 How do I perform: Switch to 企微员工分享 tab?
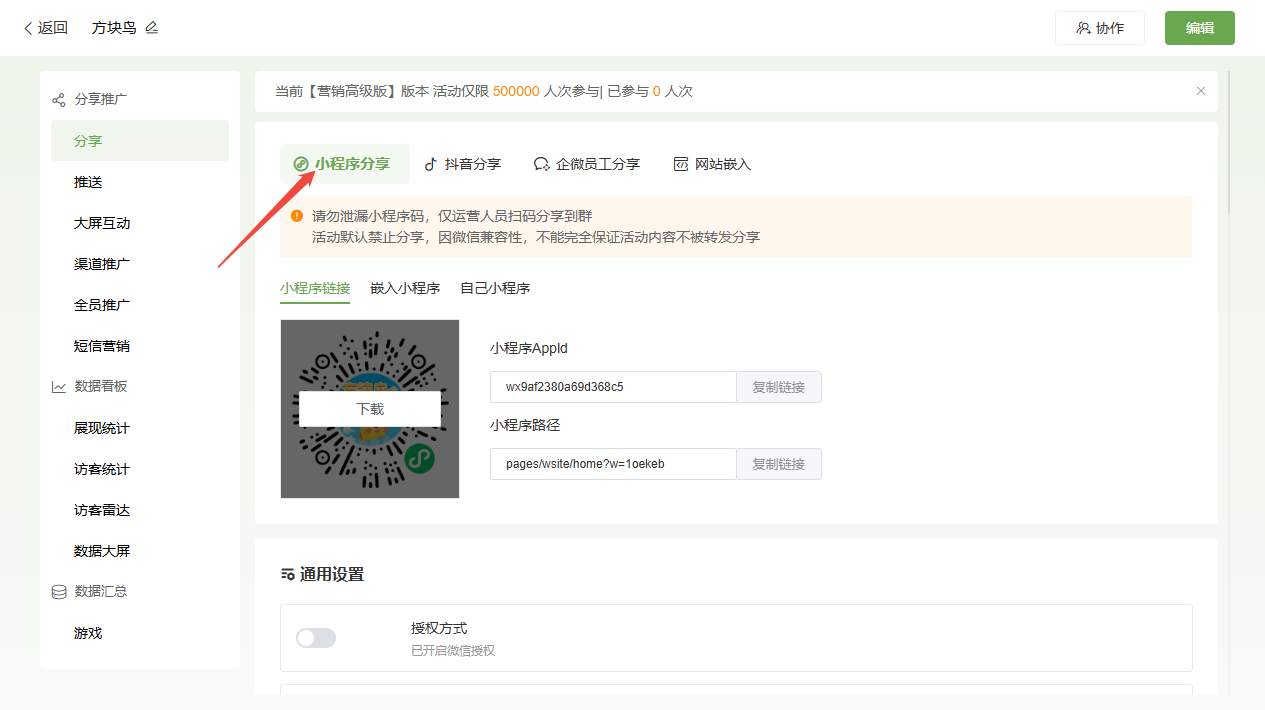tap(587, 164)
